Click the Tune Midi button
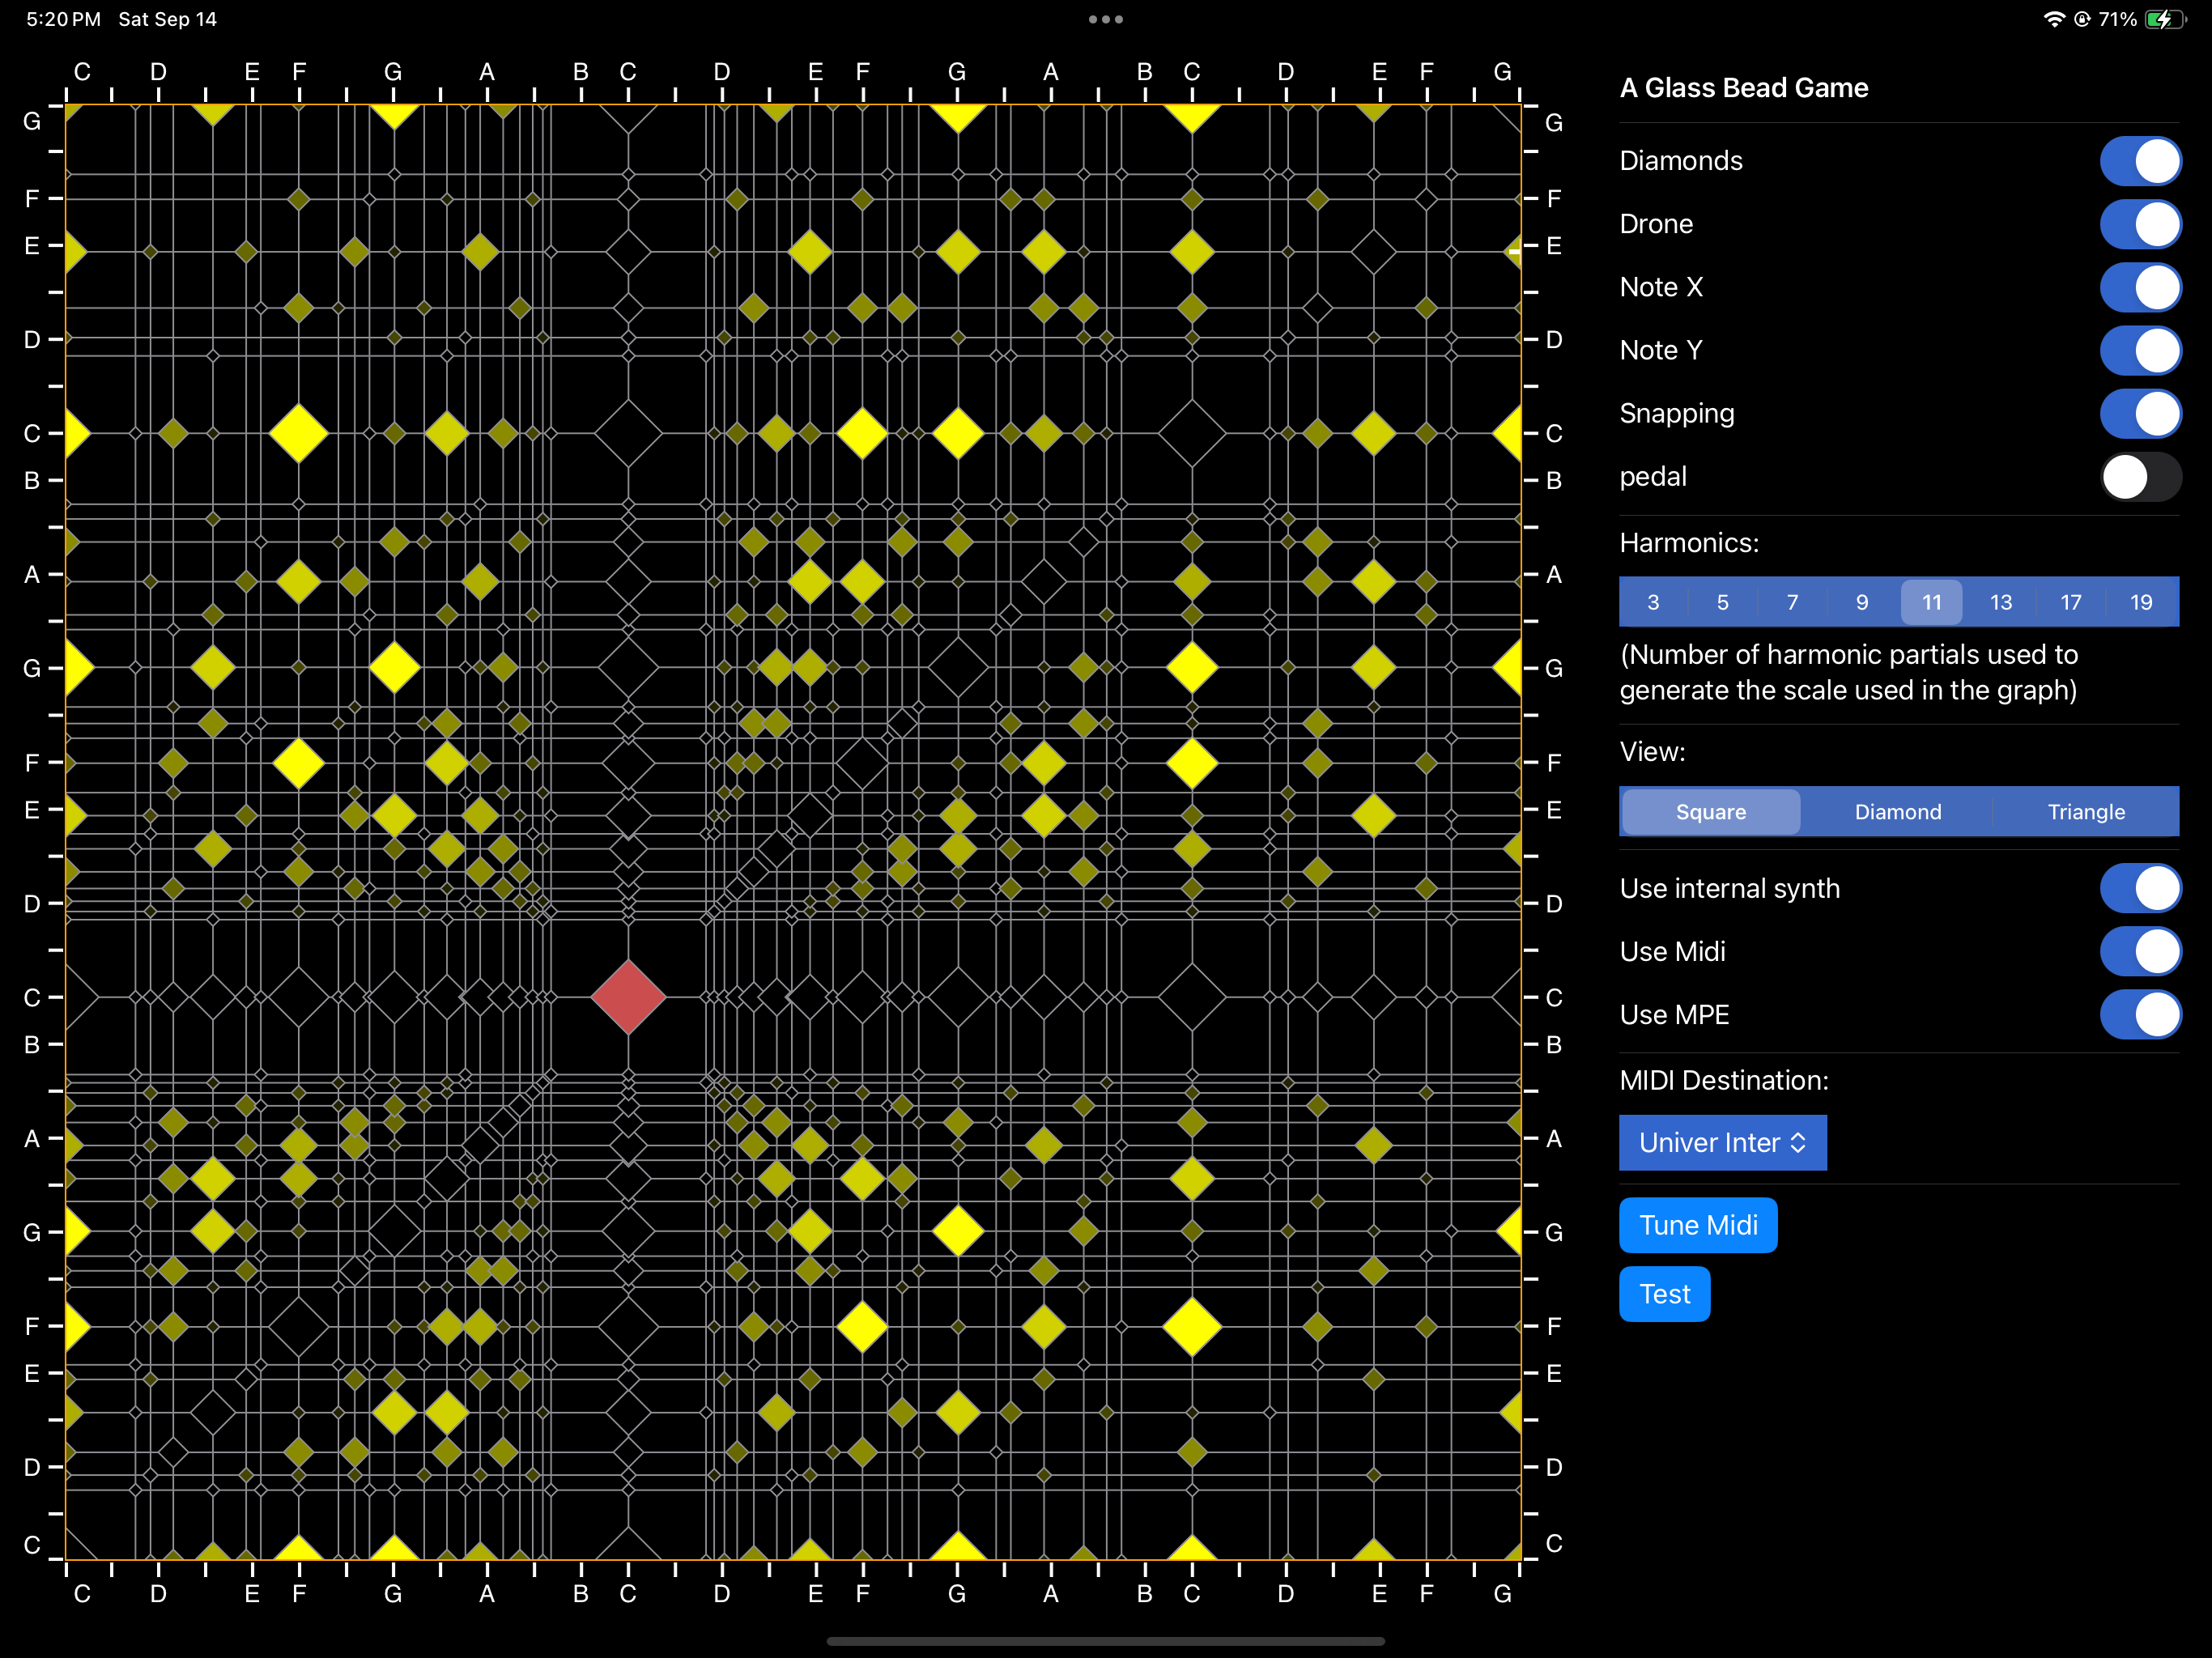Viewport: 2212px width, 1658px height. (1698, 1225)
